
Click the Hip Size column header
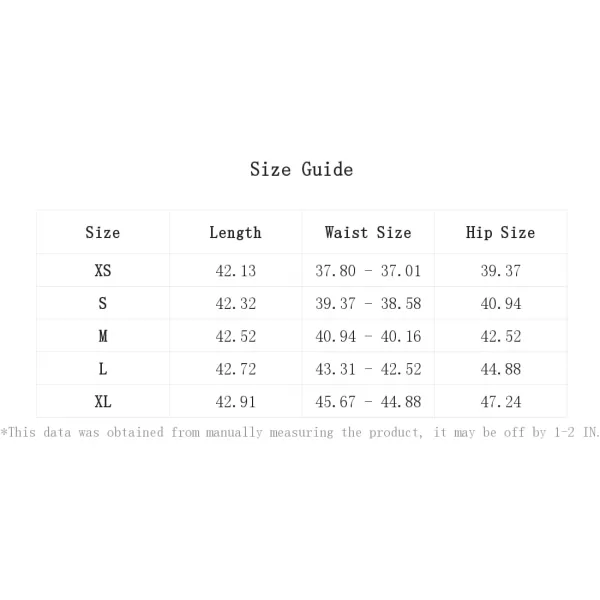pos(501,233)
